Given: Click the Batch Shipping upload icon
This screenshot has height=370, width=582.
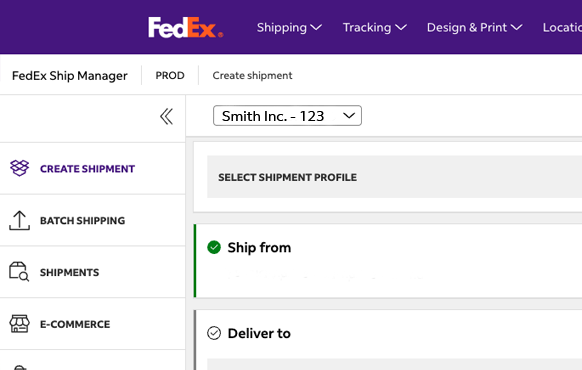Looking at the screenshot, I should (x=19, y=220).
